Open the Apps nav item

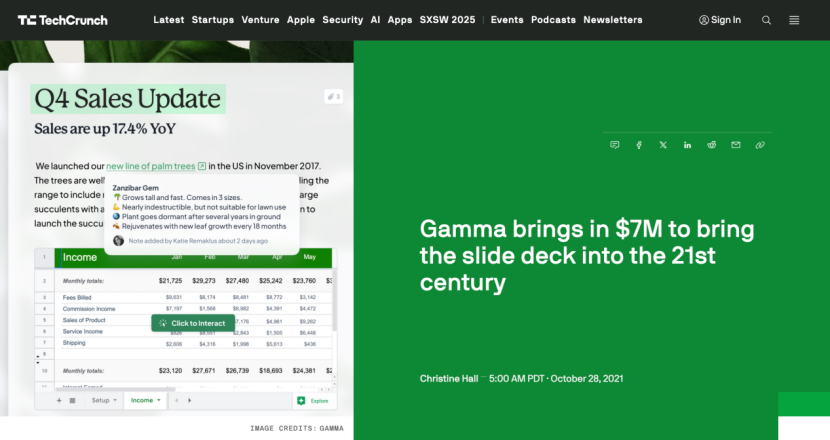pos(400,20)
